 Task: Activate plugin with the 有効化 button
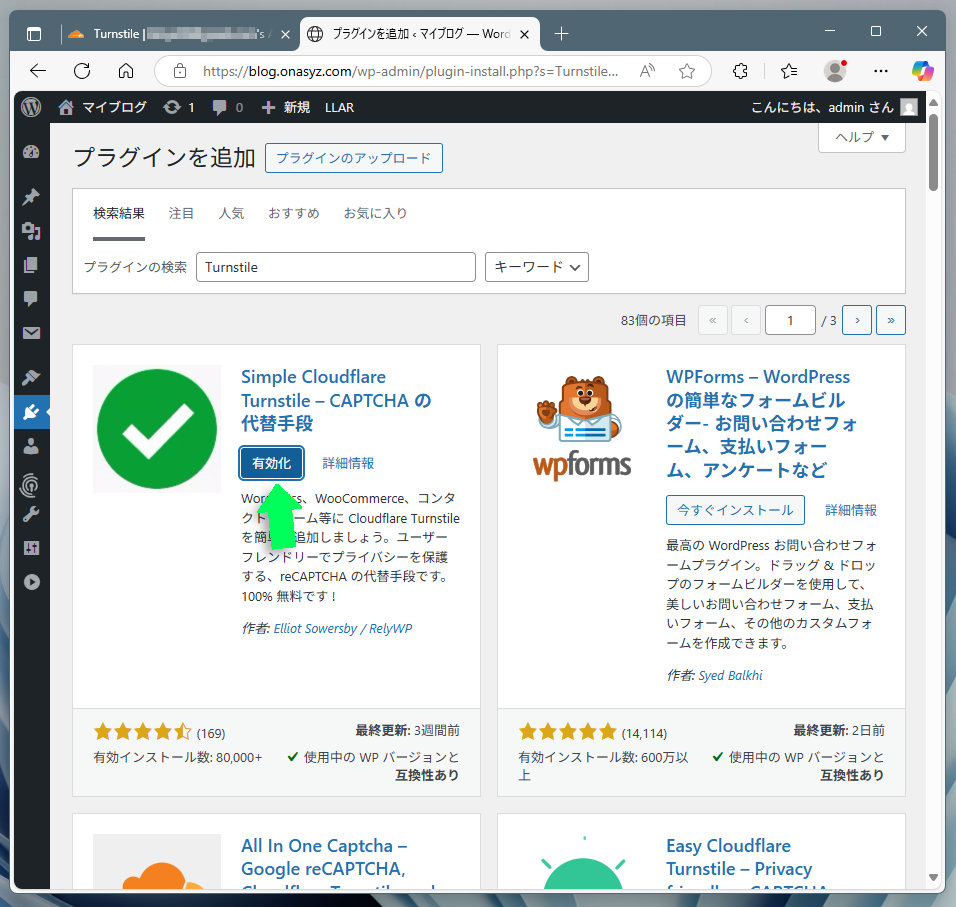coord(271,463)
